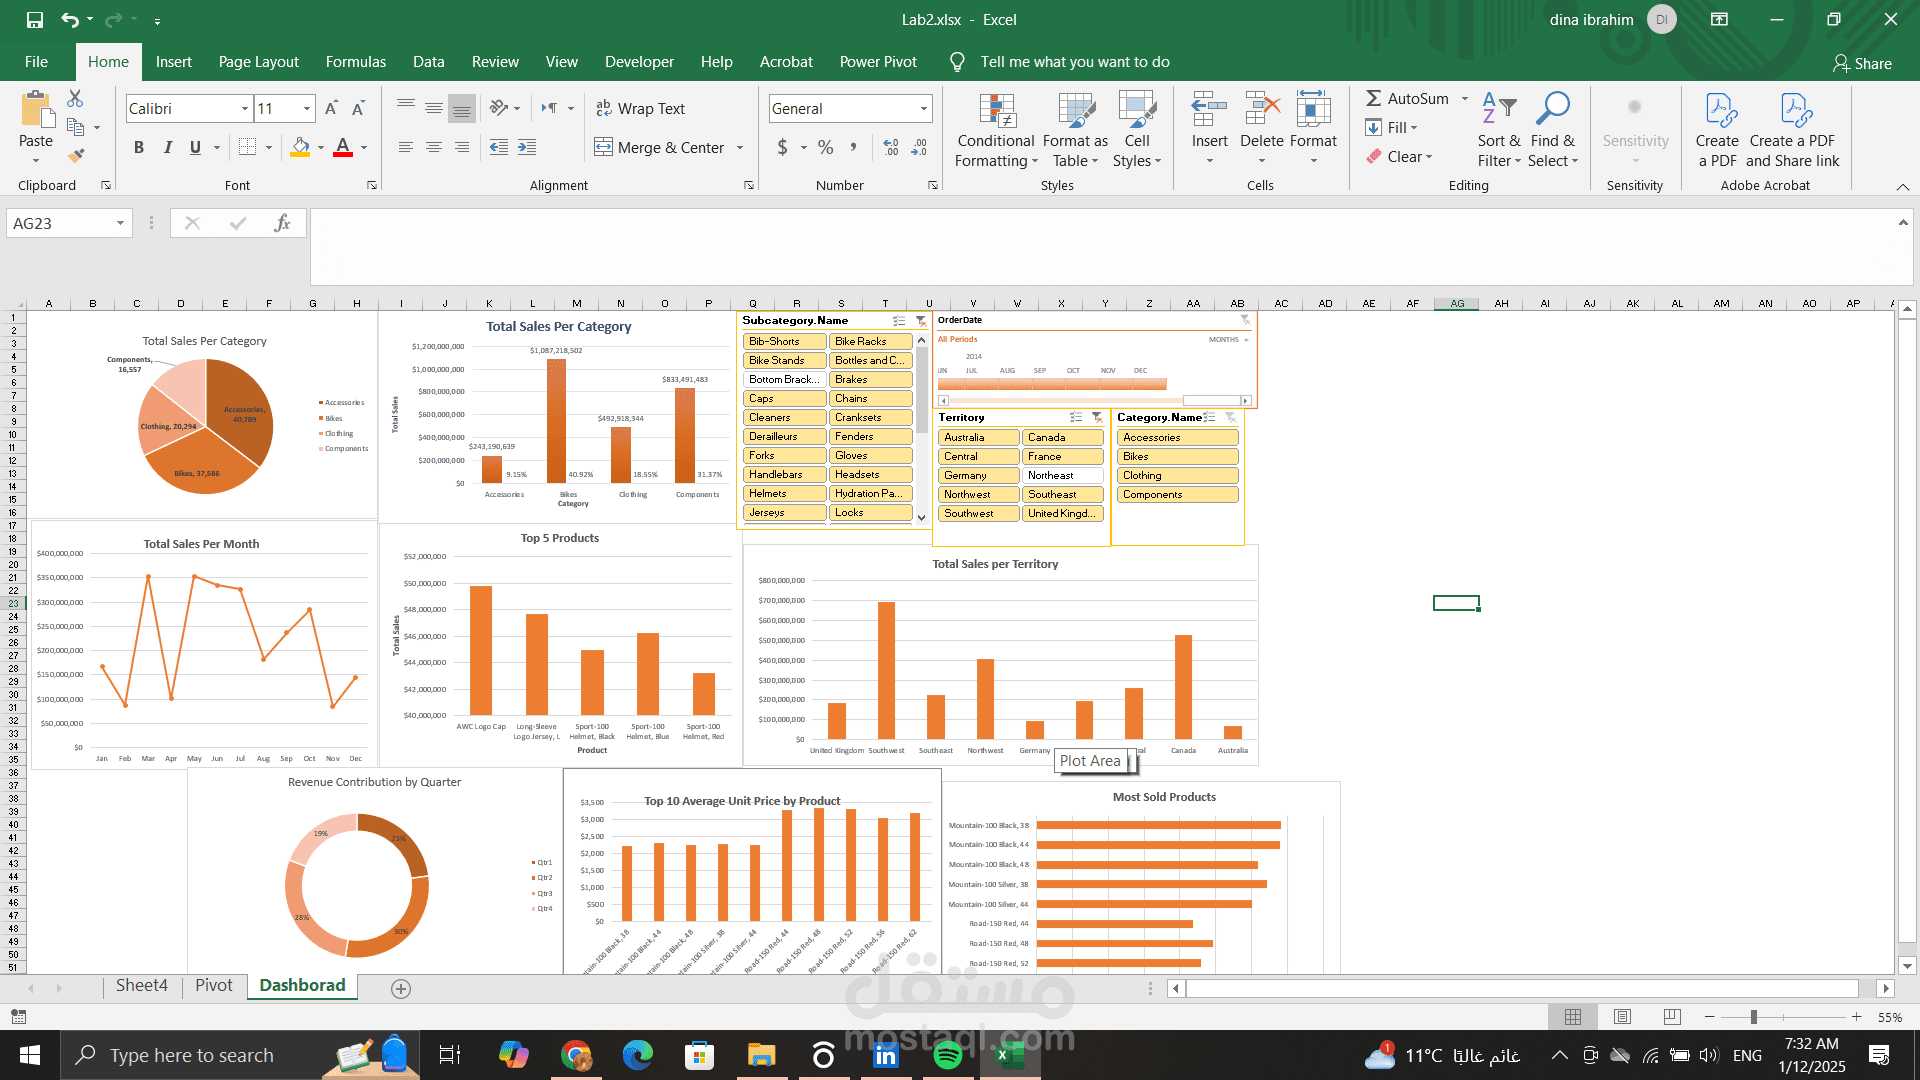The height and width of the screenshot is (1080, 1920).
Task: Click the Insert cells icon
Action: pyautogui.click(x=1209, y=108)
